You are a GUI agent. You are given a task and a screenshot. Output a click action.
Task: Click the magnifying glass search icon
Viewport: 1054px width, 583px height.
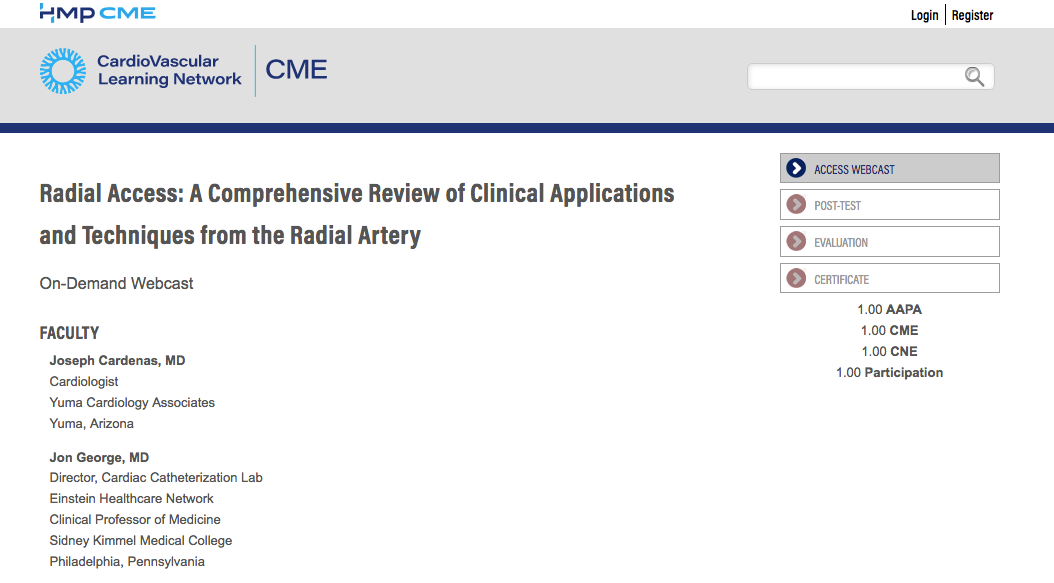(x=974, y=77)
